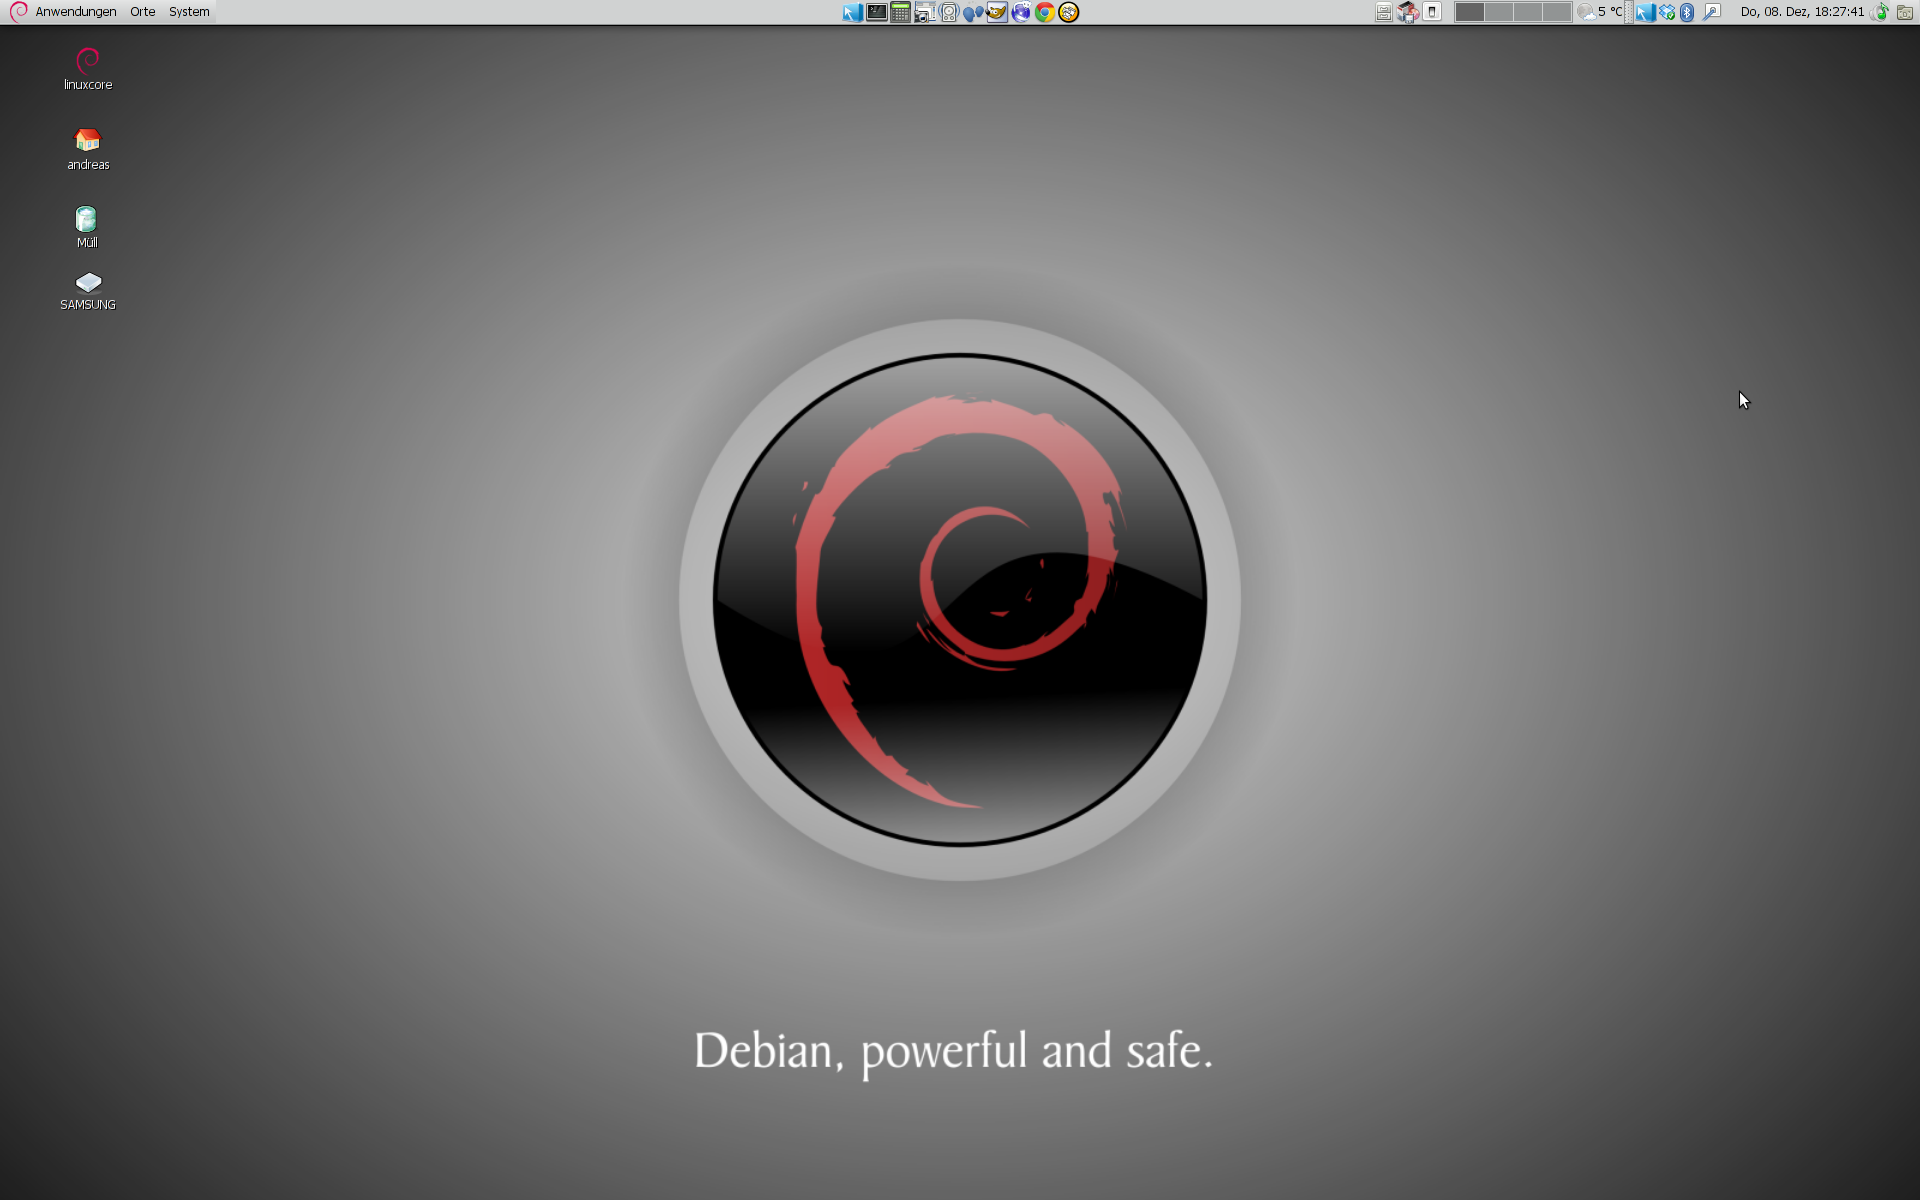Viewport: 1920px width, 1200px height.
Task: Launch GIMP from the panel
Action: [x=997, y=12]
